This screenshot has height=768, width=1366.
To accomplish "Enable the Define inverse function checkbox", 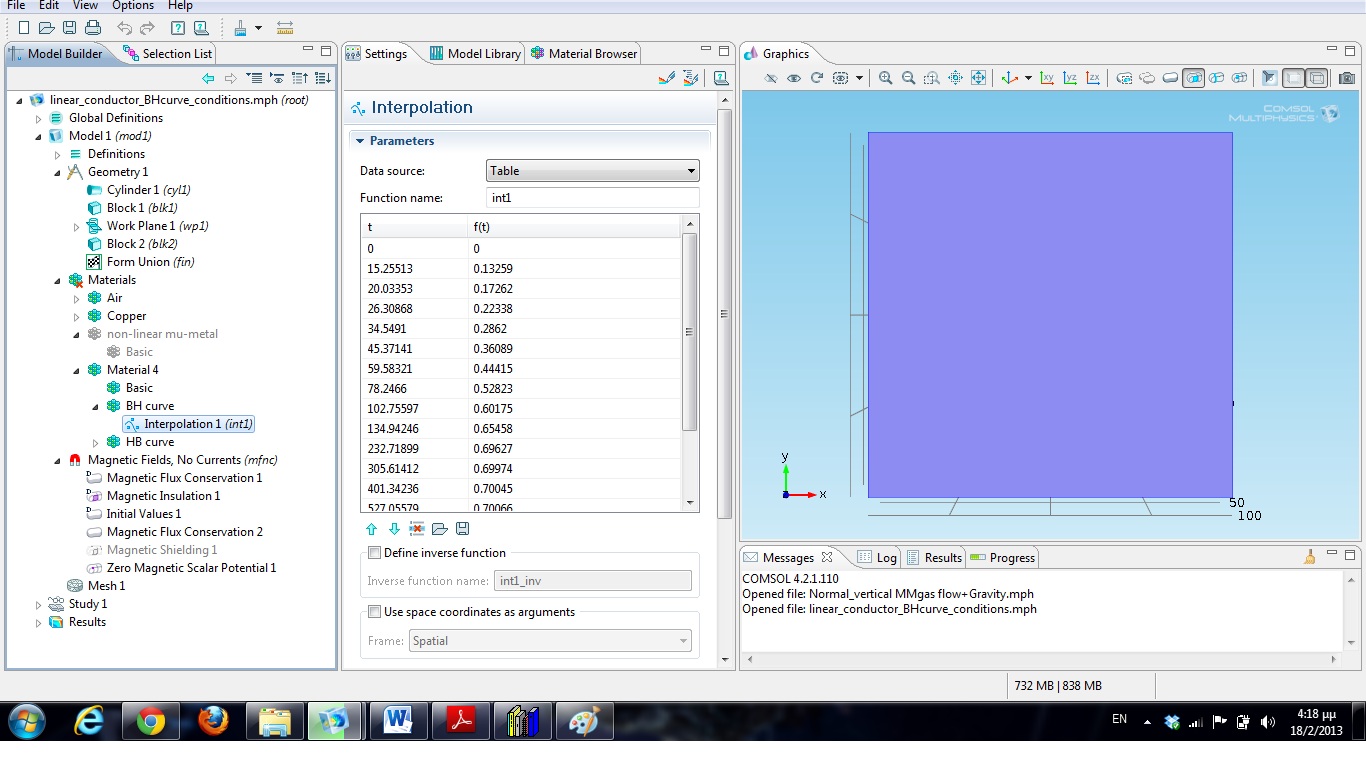I will point(375,553).
